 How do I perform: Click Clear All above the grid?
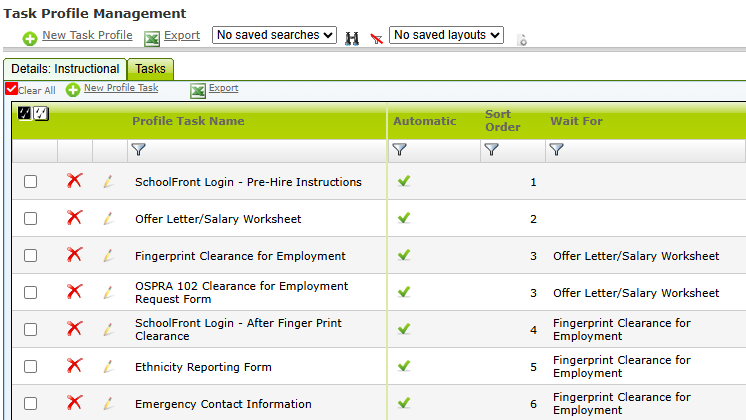tap(37, 90)
